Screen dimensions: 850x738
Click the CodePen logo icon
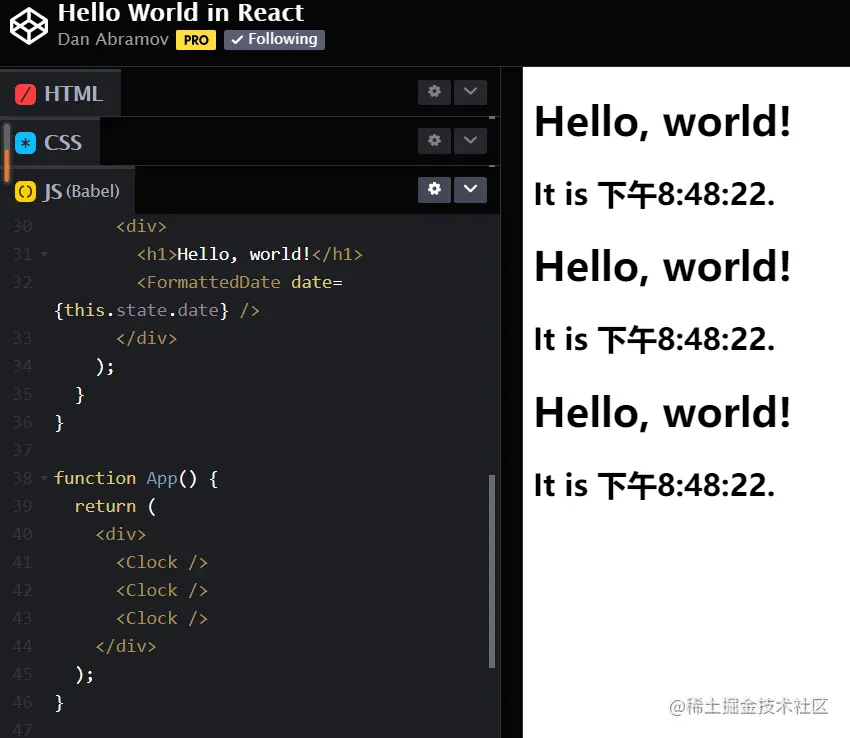(x=27, y=27)
